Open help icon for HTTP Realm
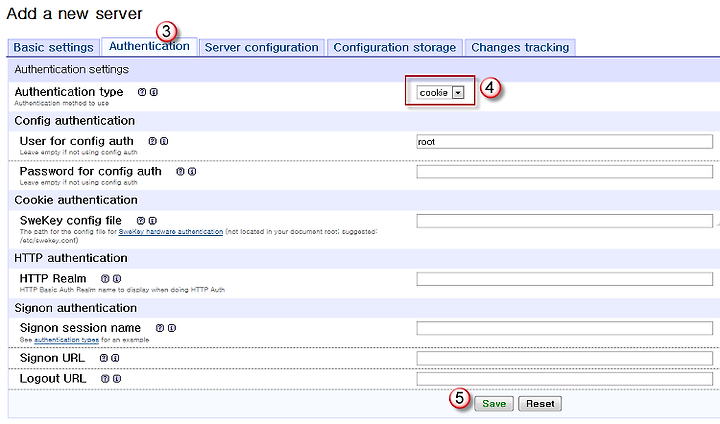Image resolution: width=720 pixels, height=424 pixels. [105, 278]
